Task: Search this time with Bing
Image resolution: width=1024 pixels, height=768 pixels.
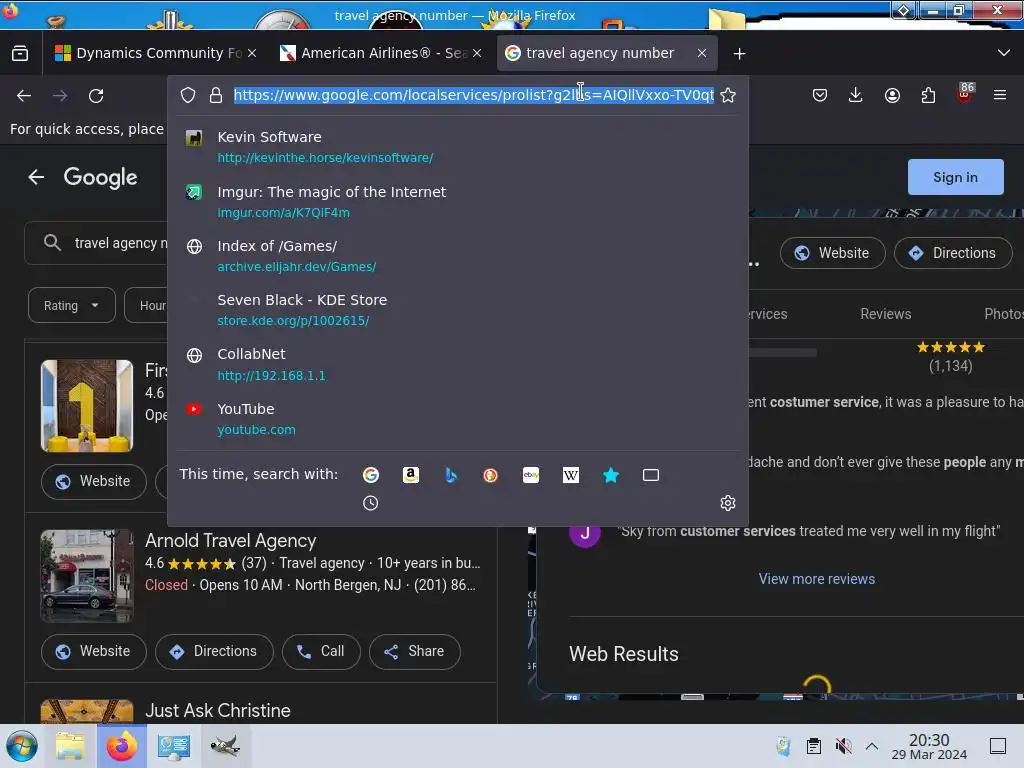Action: [451, 475]
